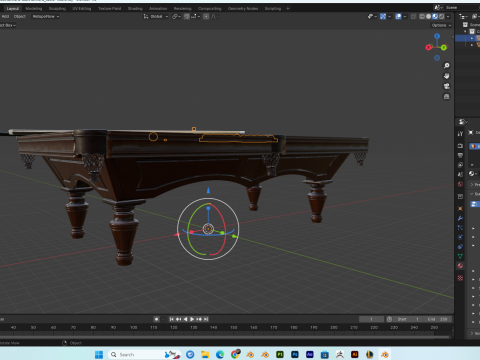
Task: Toggle the viewport overlays display
Action: tap(398, 16)
